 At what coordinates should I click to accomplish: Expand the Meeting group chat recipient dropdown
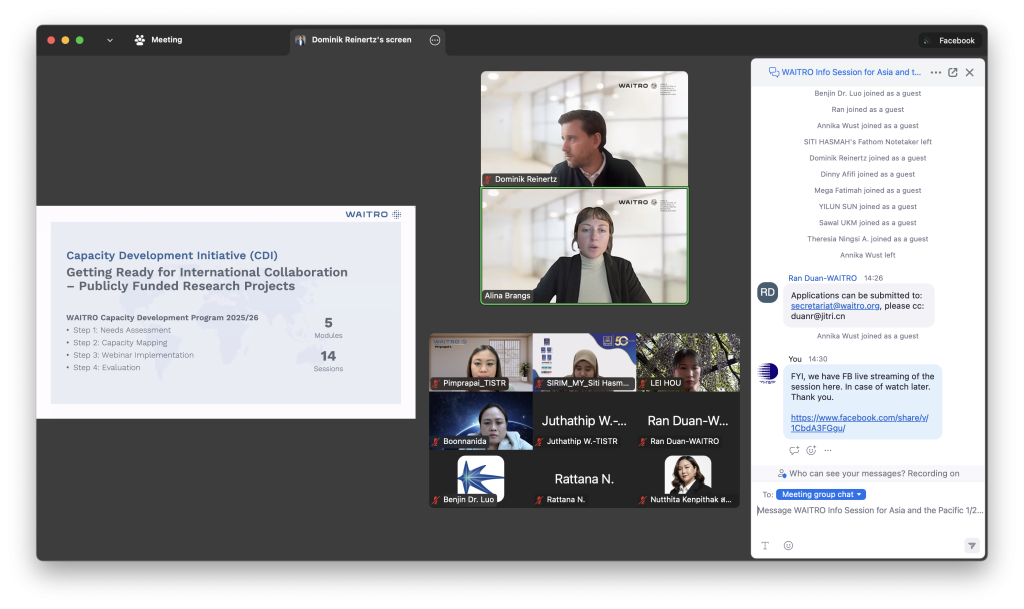[820, 494]
